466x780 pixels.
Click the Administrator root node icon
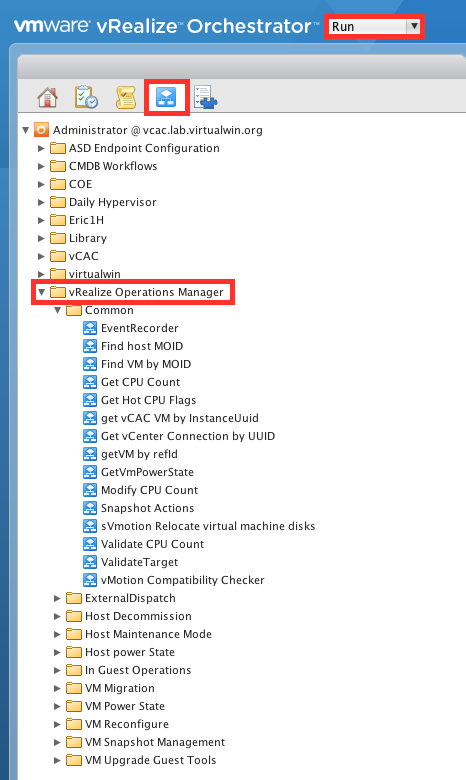[41, 130]
